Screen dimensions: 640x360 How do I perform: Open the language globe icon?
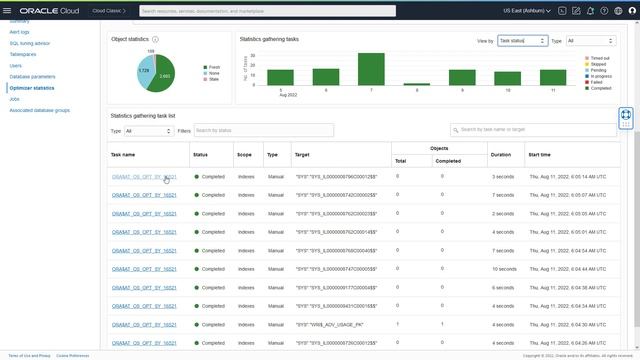pyautogui.click(x=618, y=11)
